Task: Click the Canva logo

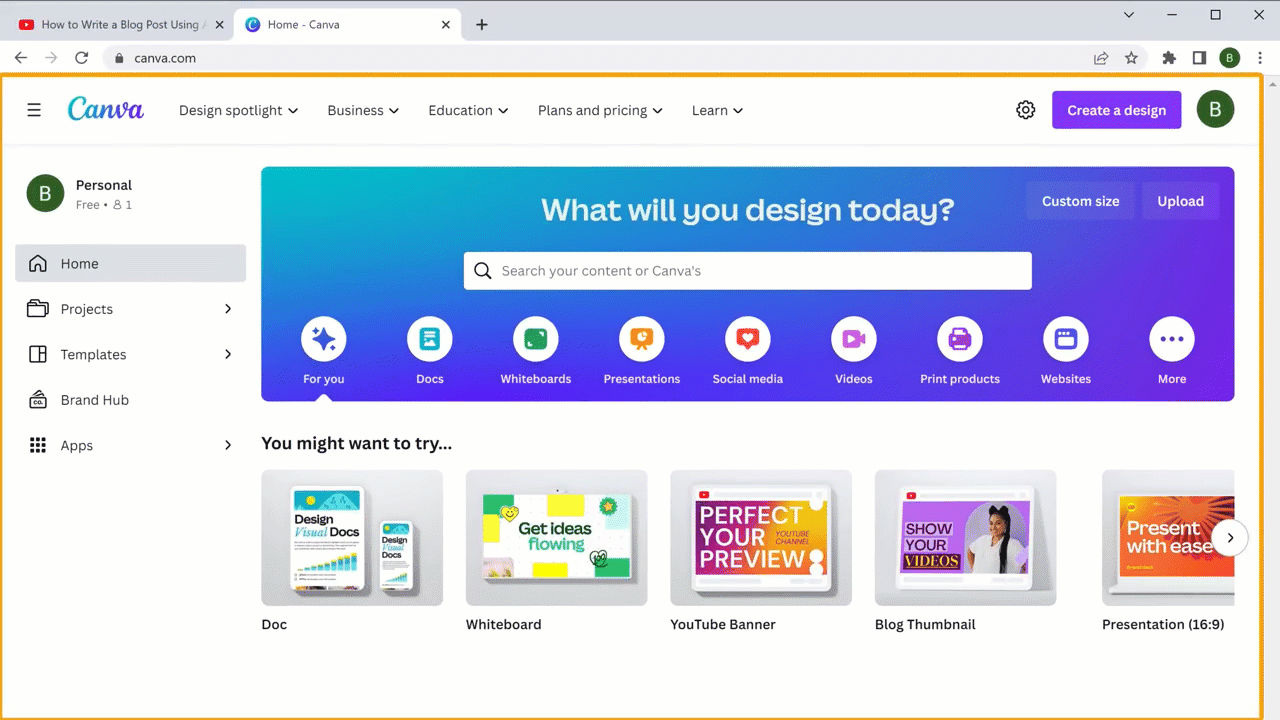Action: (x=106, y=109)
